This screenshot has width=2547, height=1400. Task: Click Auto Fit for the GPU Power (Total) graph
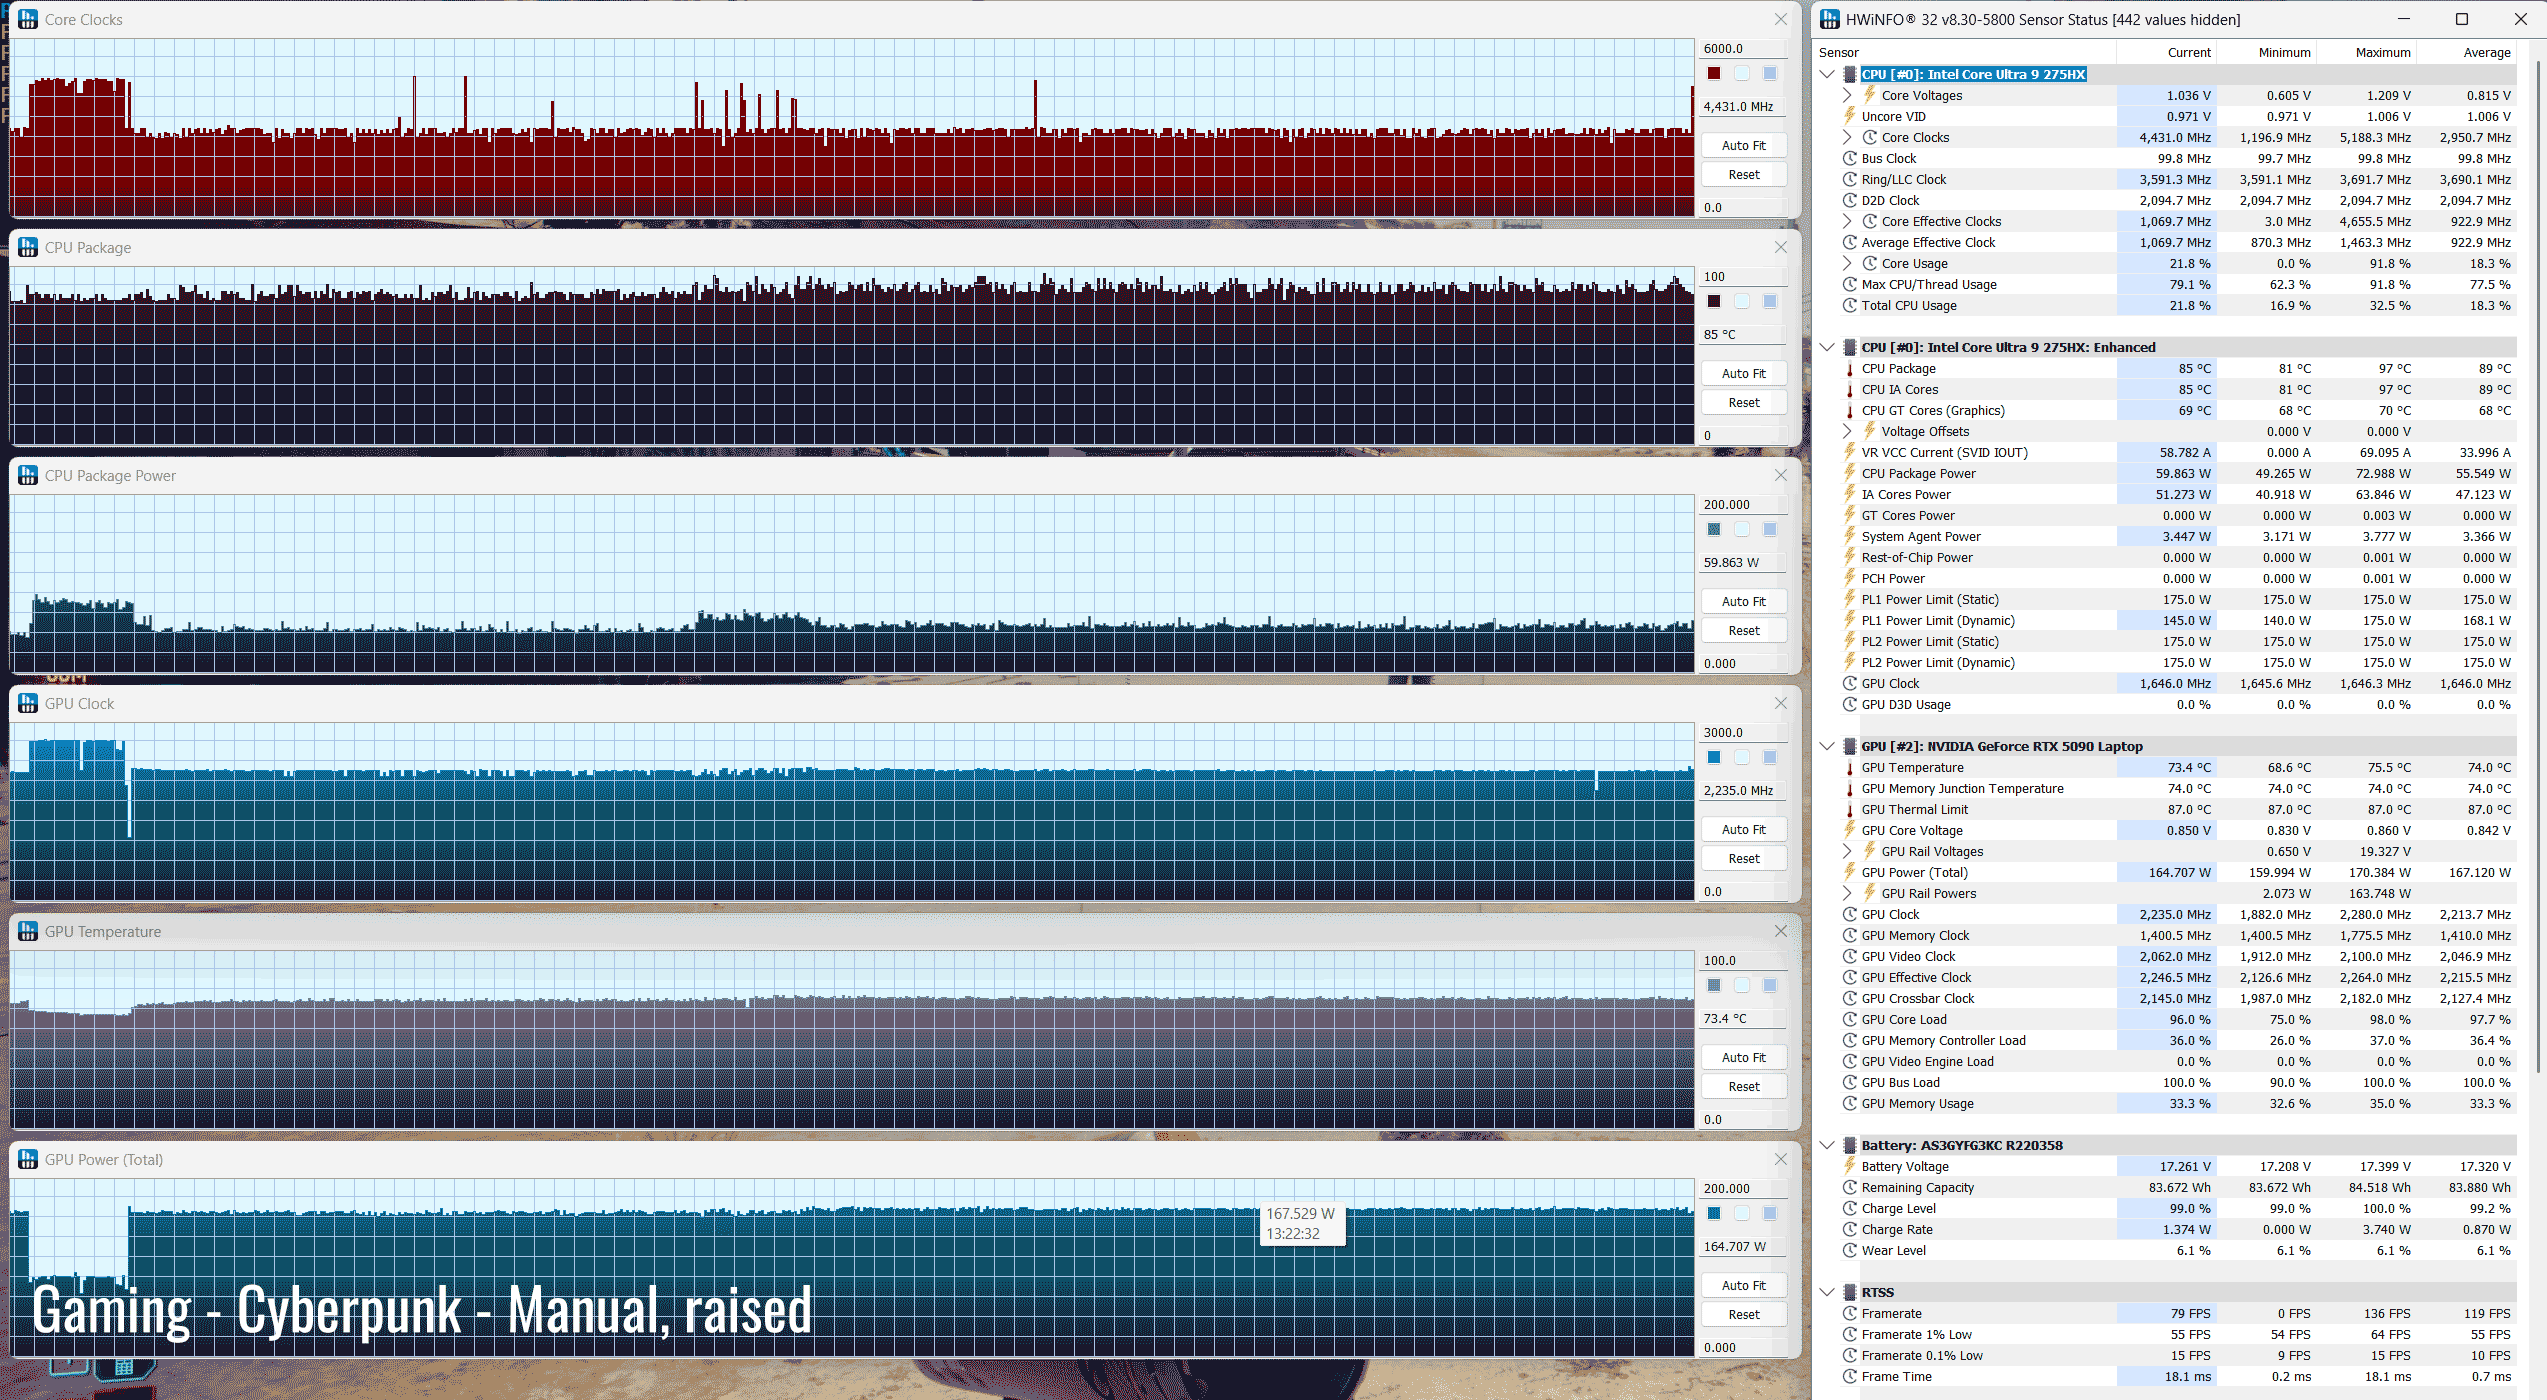1743,1285
